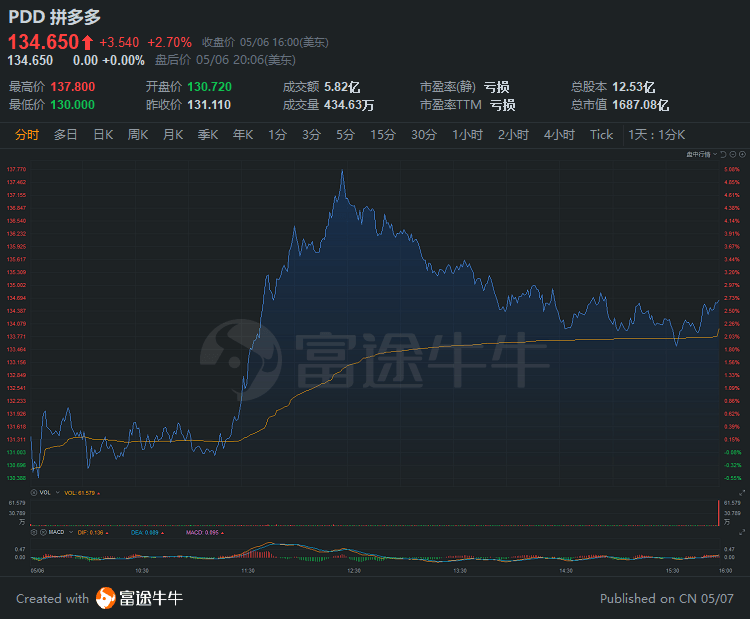
Task: Open the 1天：1分K range selector
Action: pos(657,135)
